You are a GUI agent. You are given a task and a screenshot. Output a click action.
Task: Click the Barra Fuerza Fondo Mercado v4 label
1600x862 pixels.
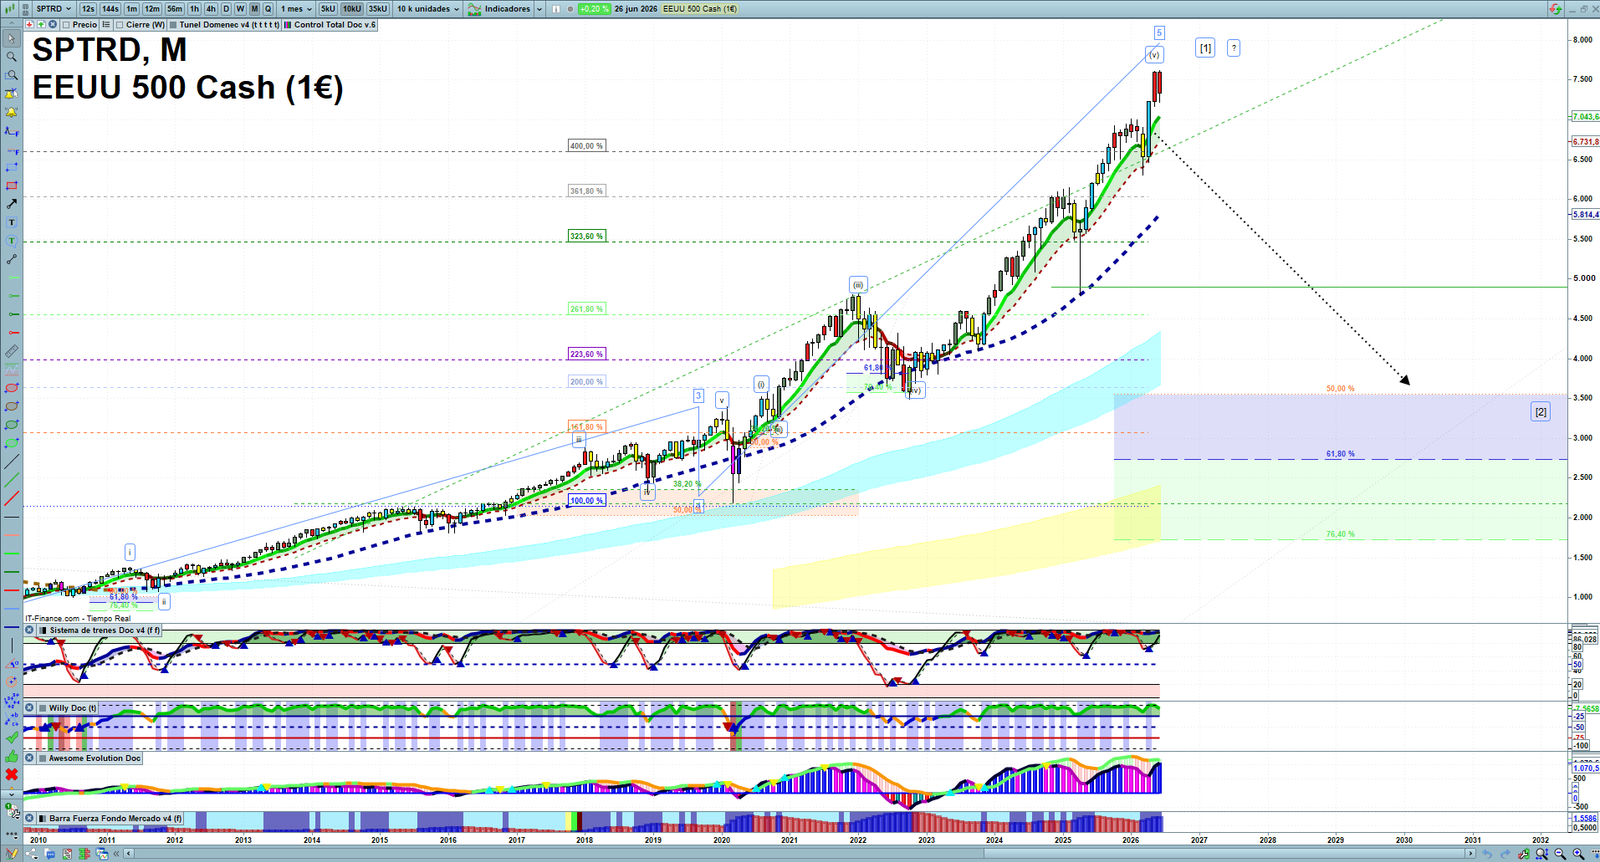[x=116, y=818]
